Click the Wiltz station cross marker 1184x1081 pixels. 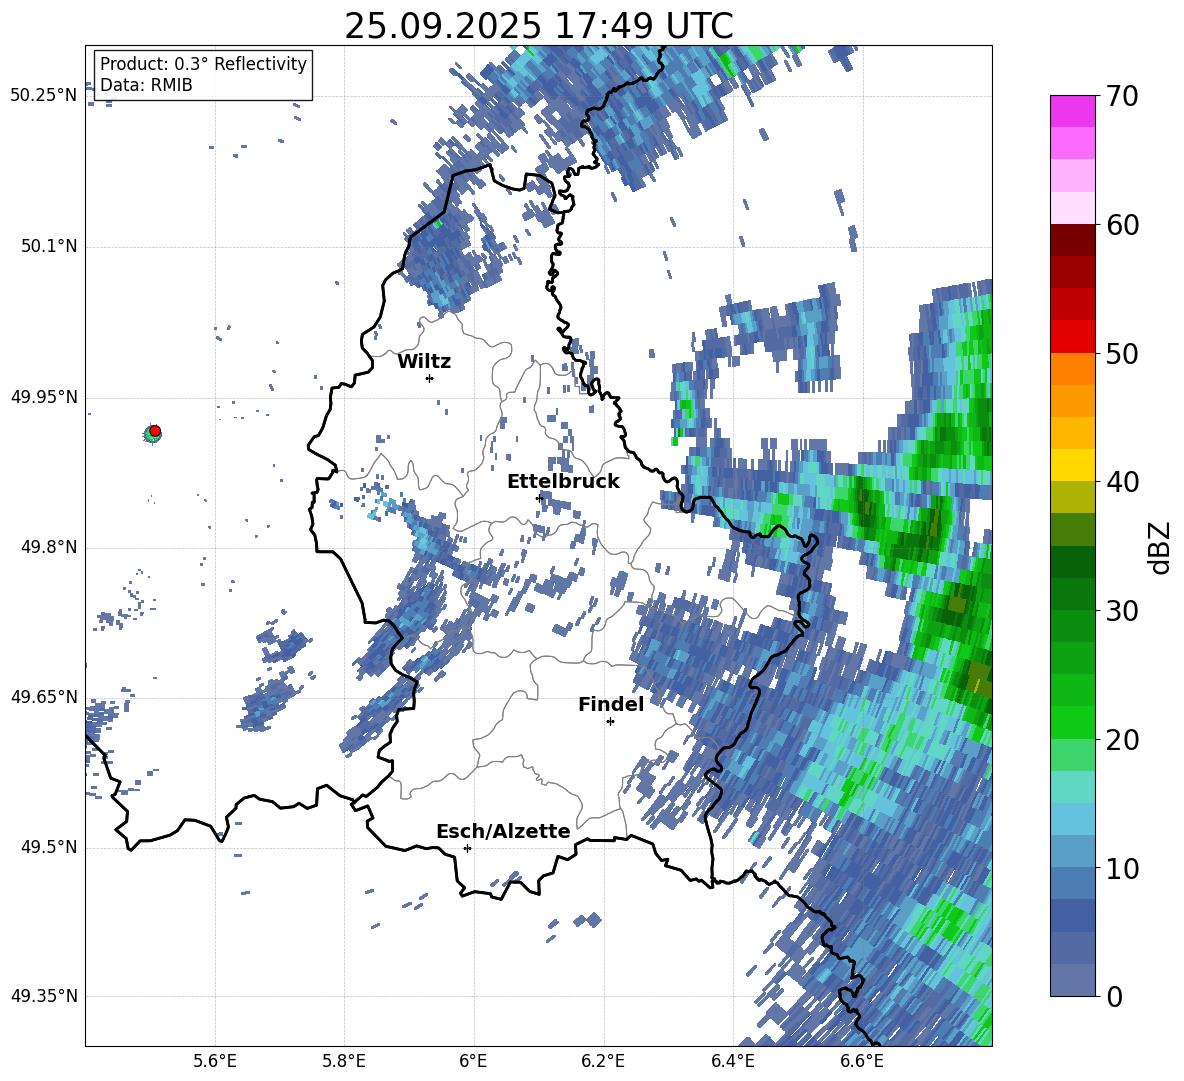pos(430,378)
